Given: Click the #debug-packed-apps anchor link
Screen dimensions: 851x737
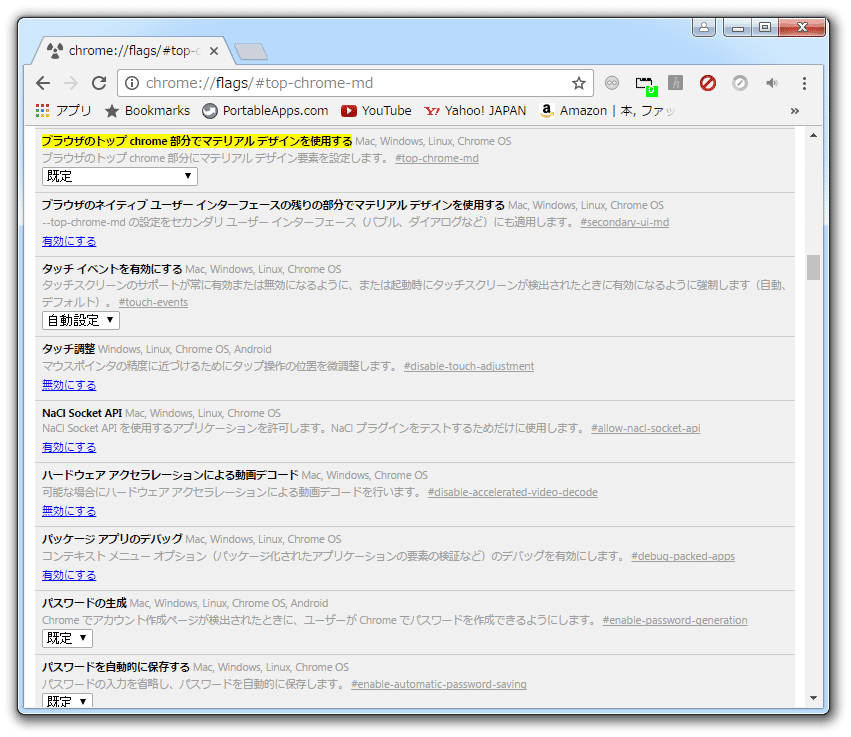Looking at the screenshot, I should pyautogui.click(x=683, y=556).
